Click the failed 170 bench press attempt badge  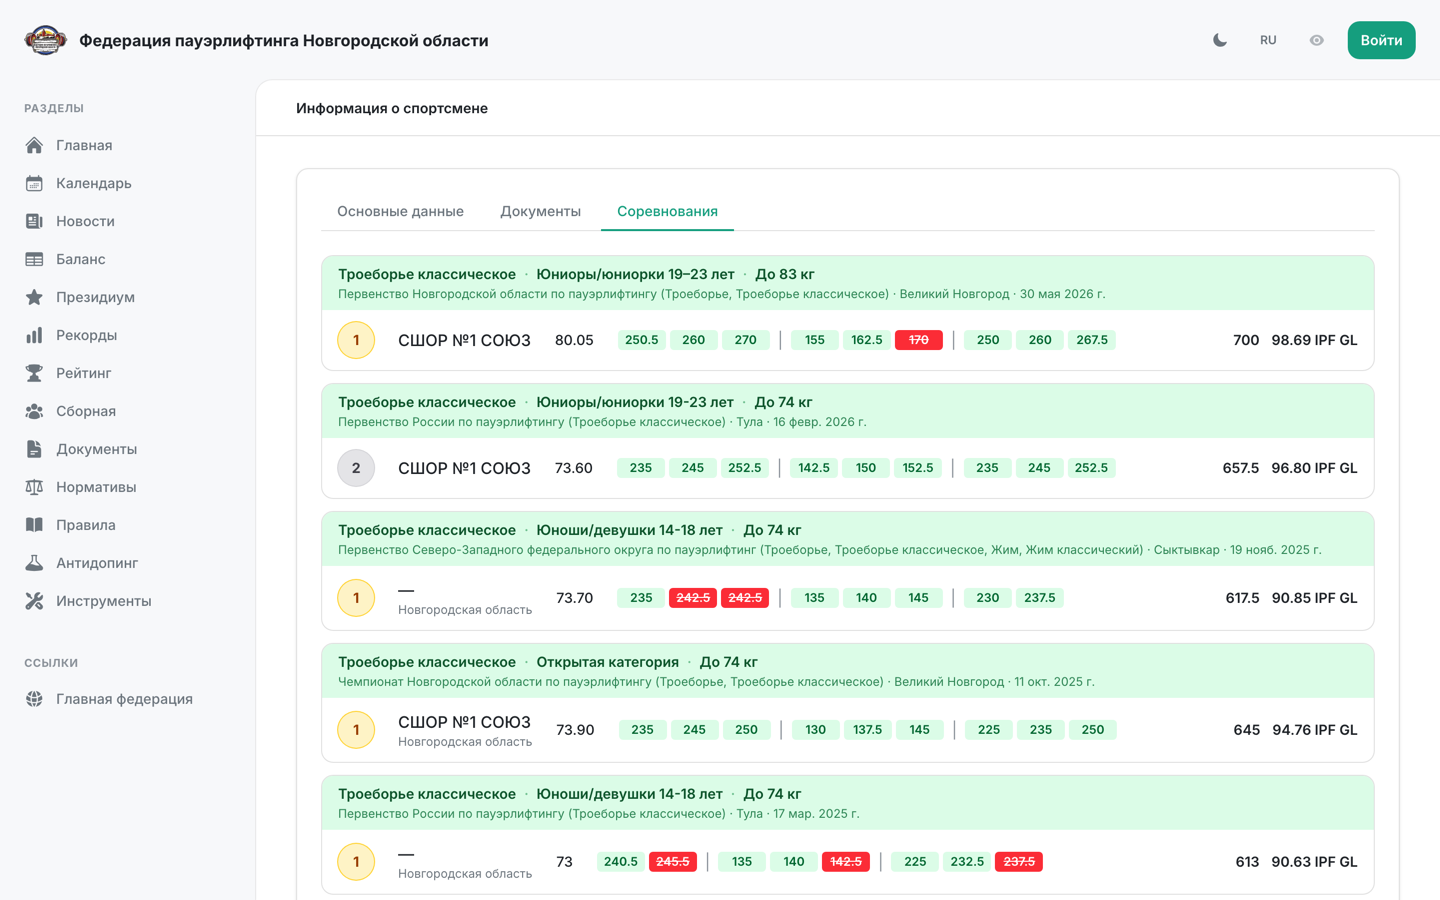click(x=918, y=340)
